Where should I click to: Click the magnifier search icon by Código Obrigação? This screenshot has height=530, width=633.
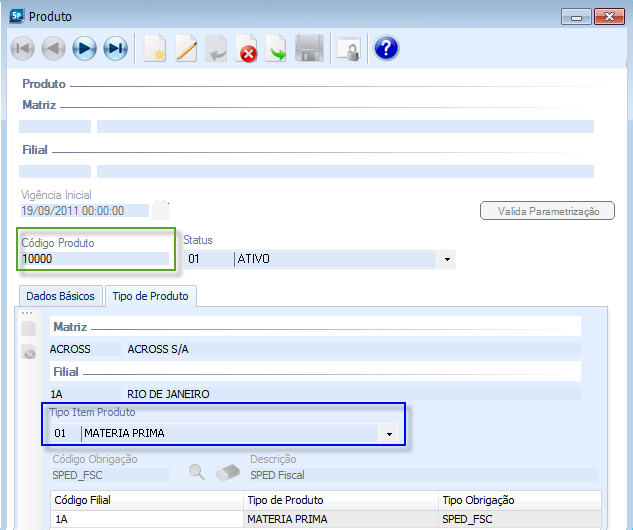[198, 473]
